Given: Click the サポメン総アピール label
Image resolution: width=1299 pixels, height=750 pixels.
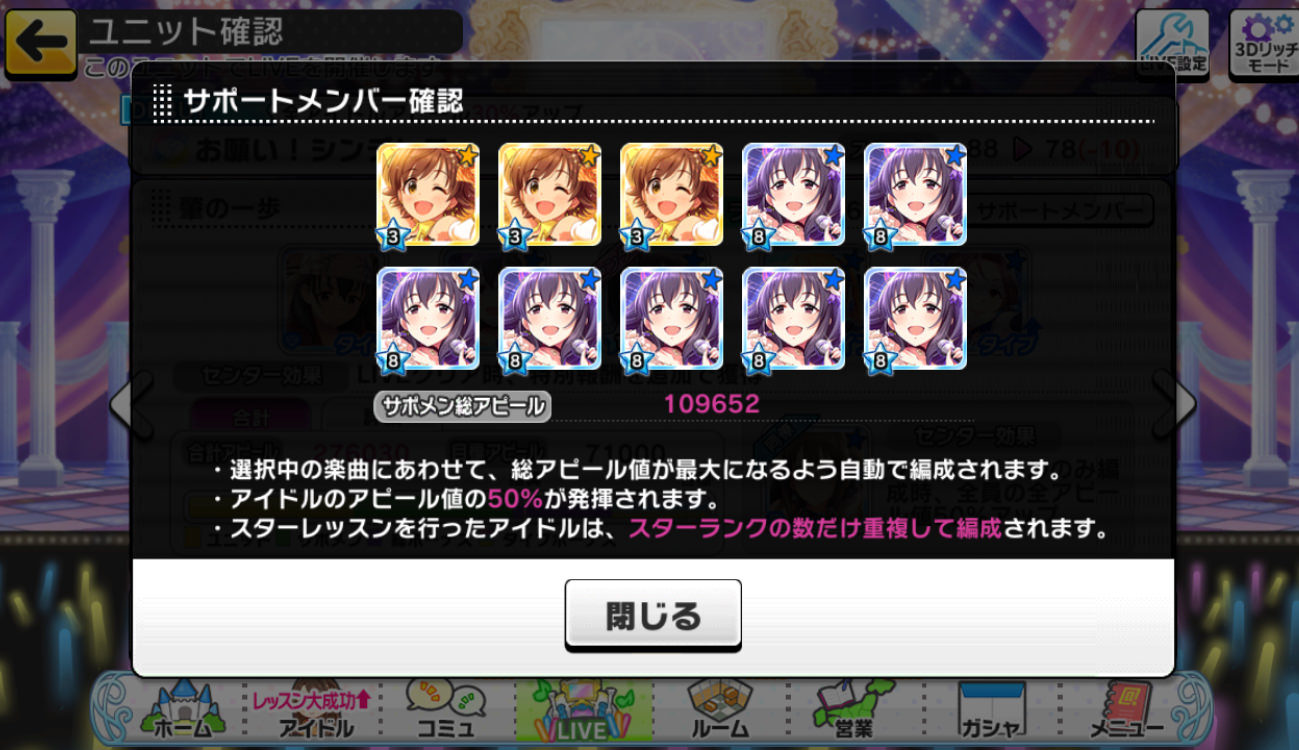Looking at the screenshot, I should click(463, 406).
